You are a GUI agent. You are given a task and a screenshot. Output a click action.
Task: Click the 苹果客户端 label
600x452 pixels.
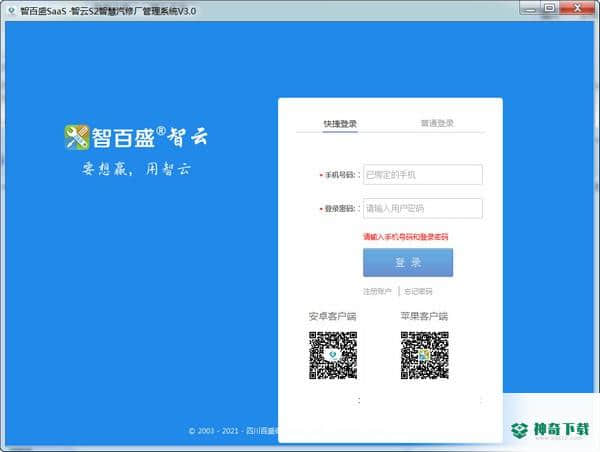(424, 316)
